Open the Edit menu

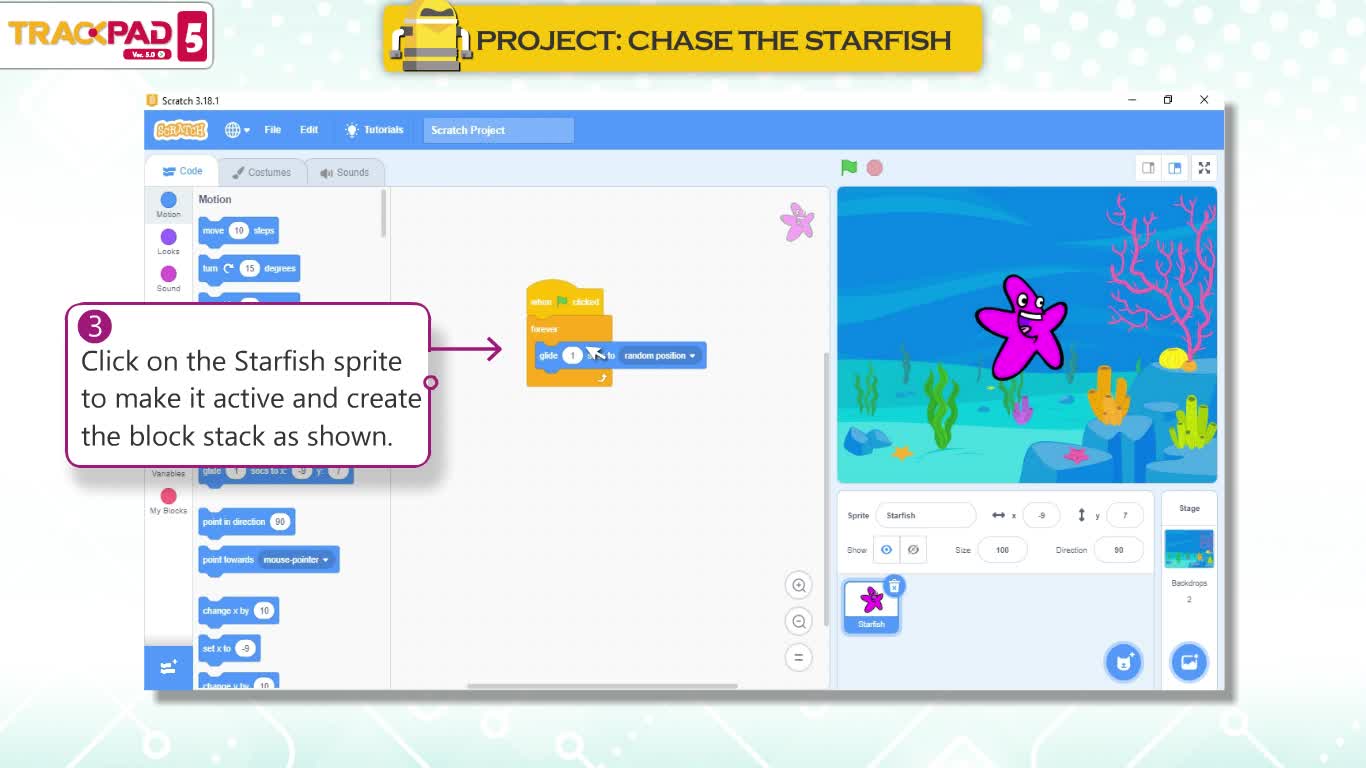pyautogui.click(x=309, y=130)
